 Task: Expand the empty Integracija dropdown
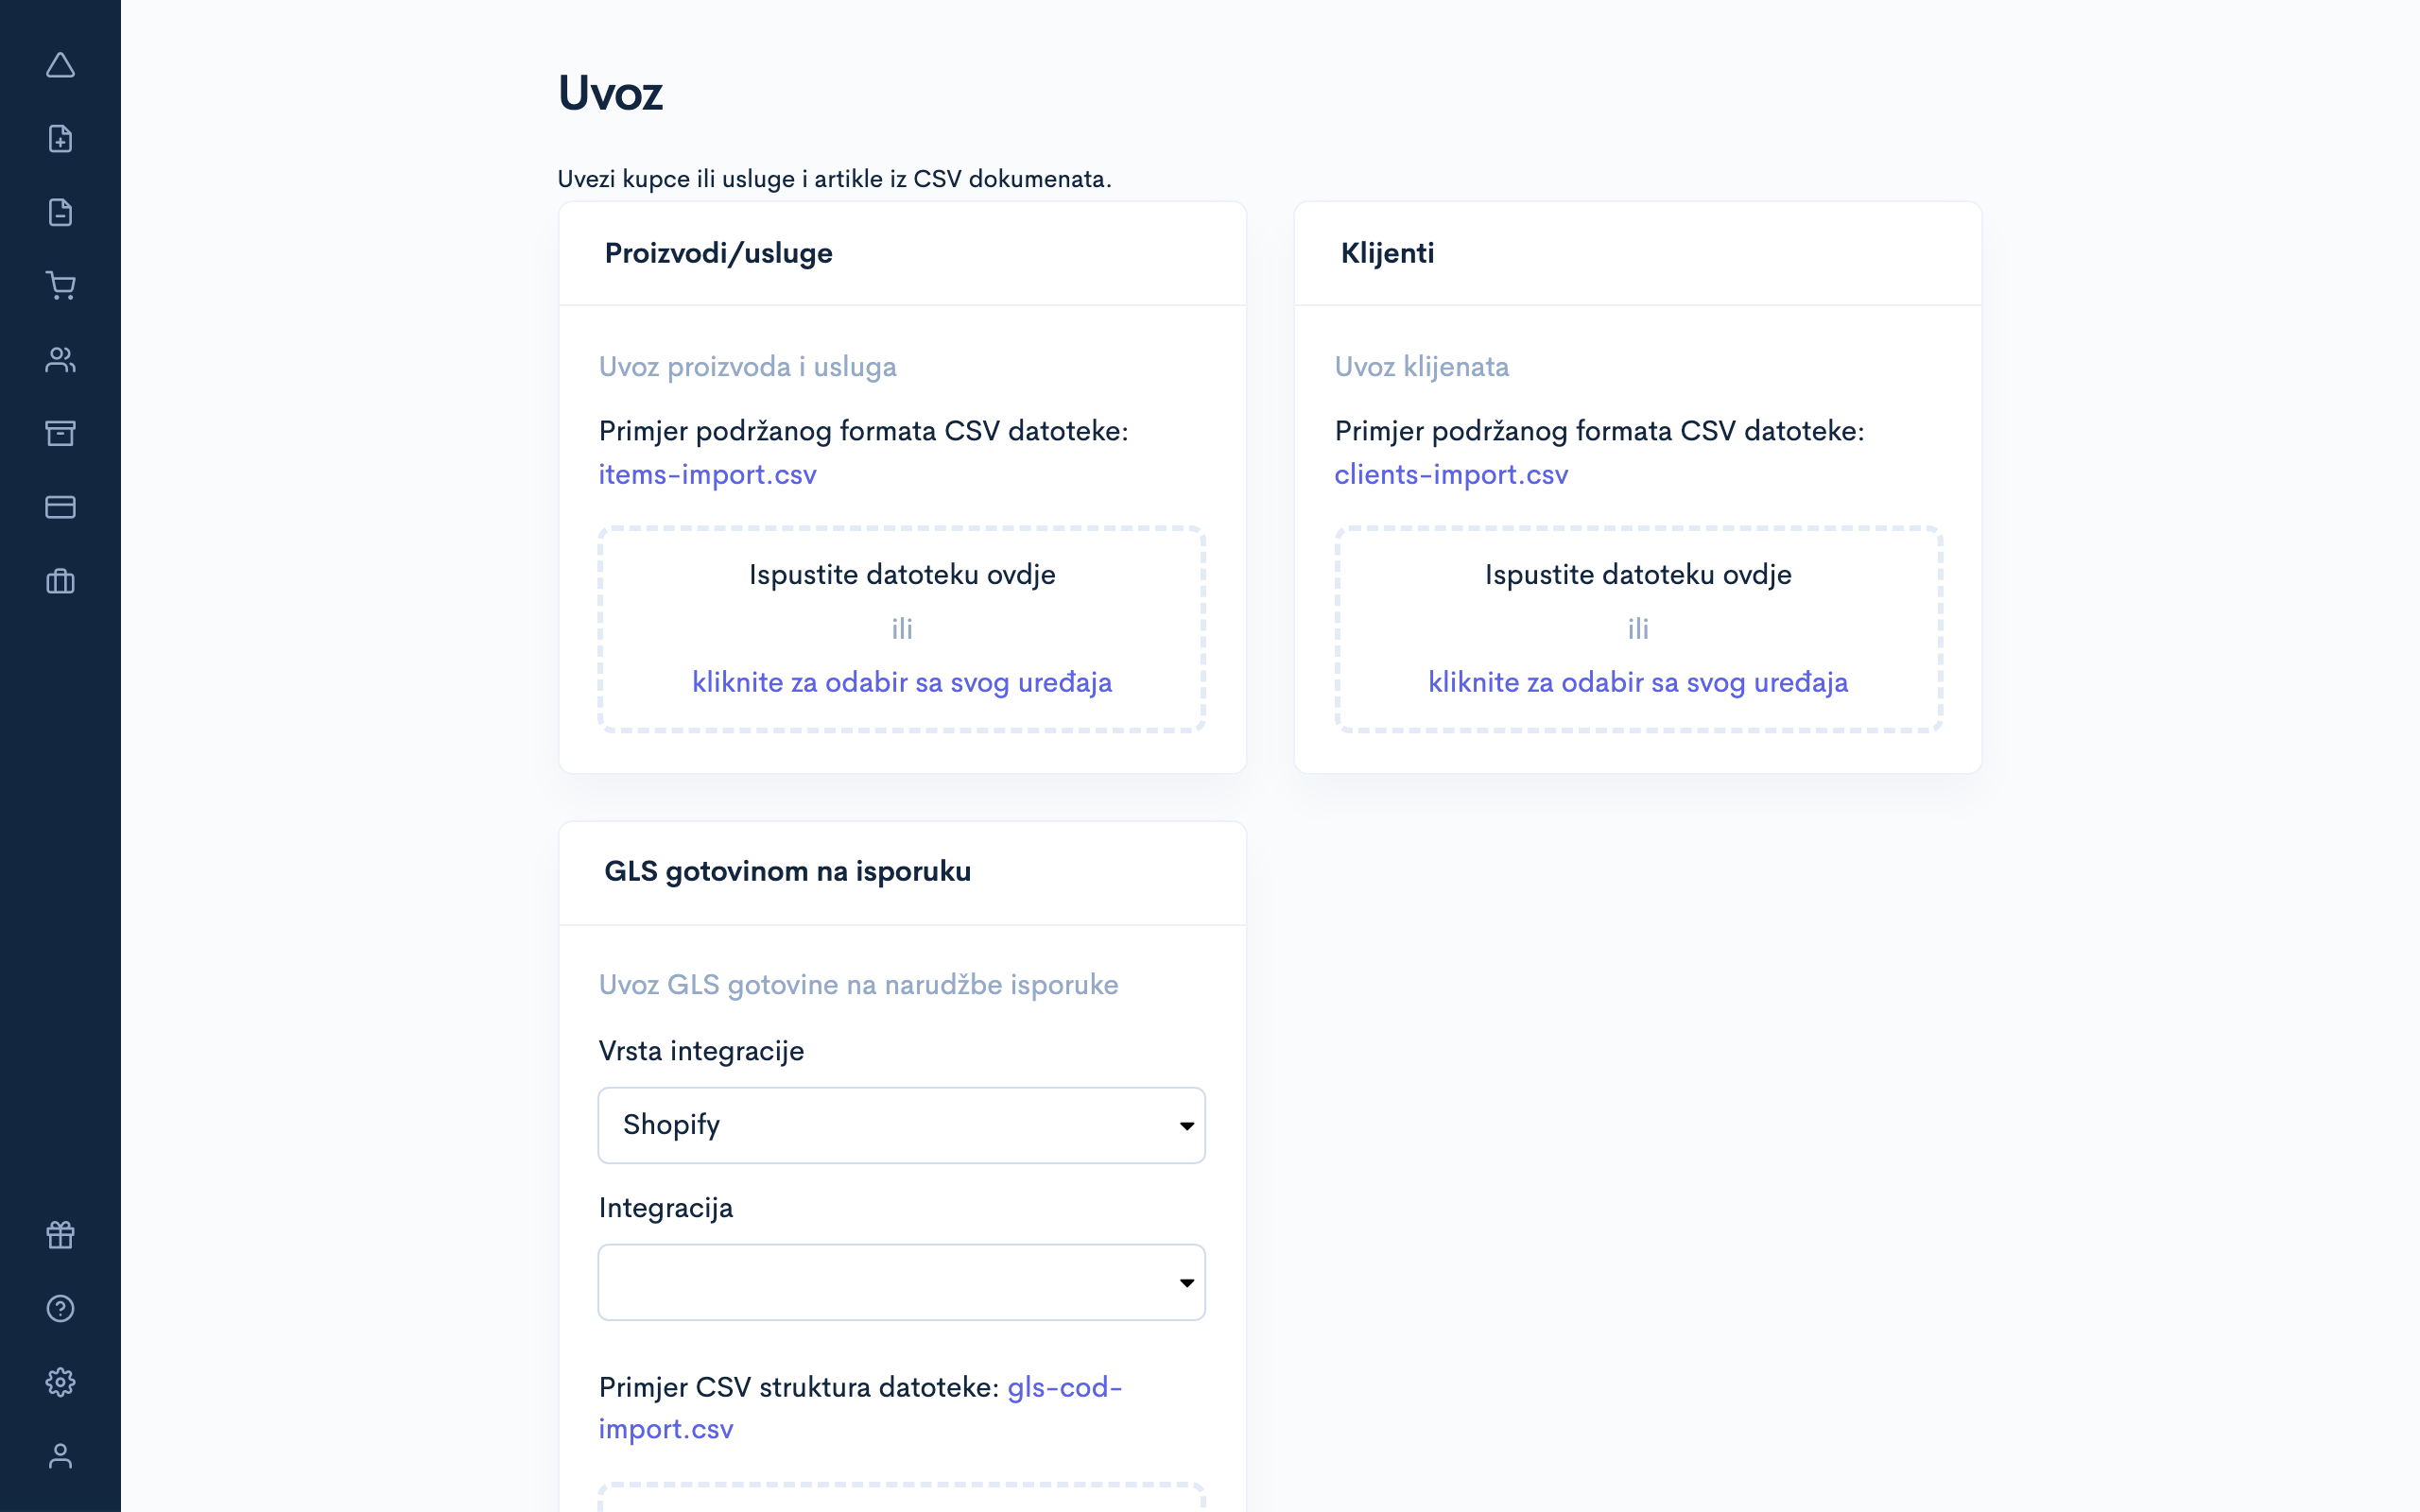click(x=901, y=1282)
